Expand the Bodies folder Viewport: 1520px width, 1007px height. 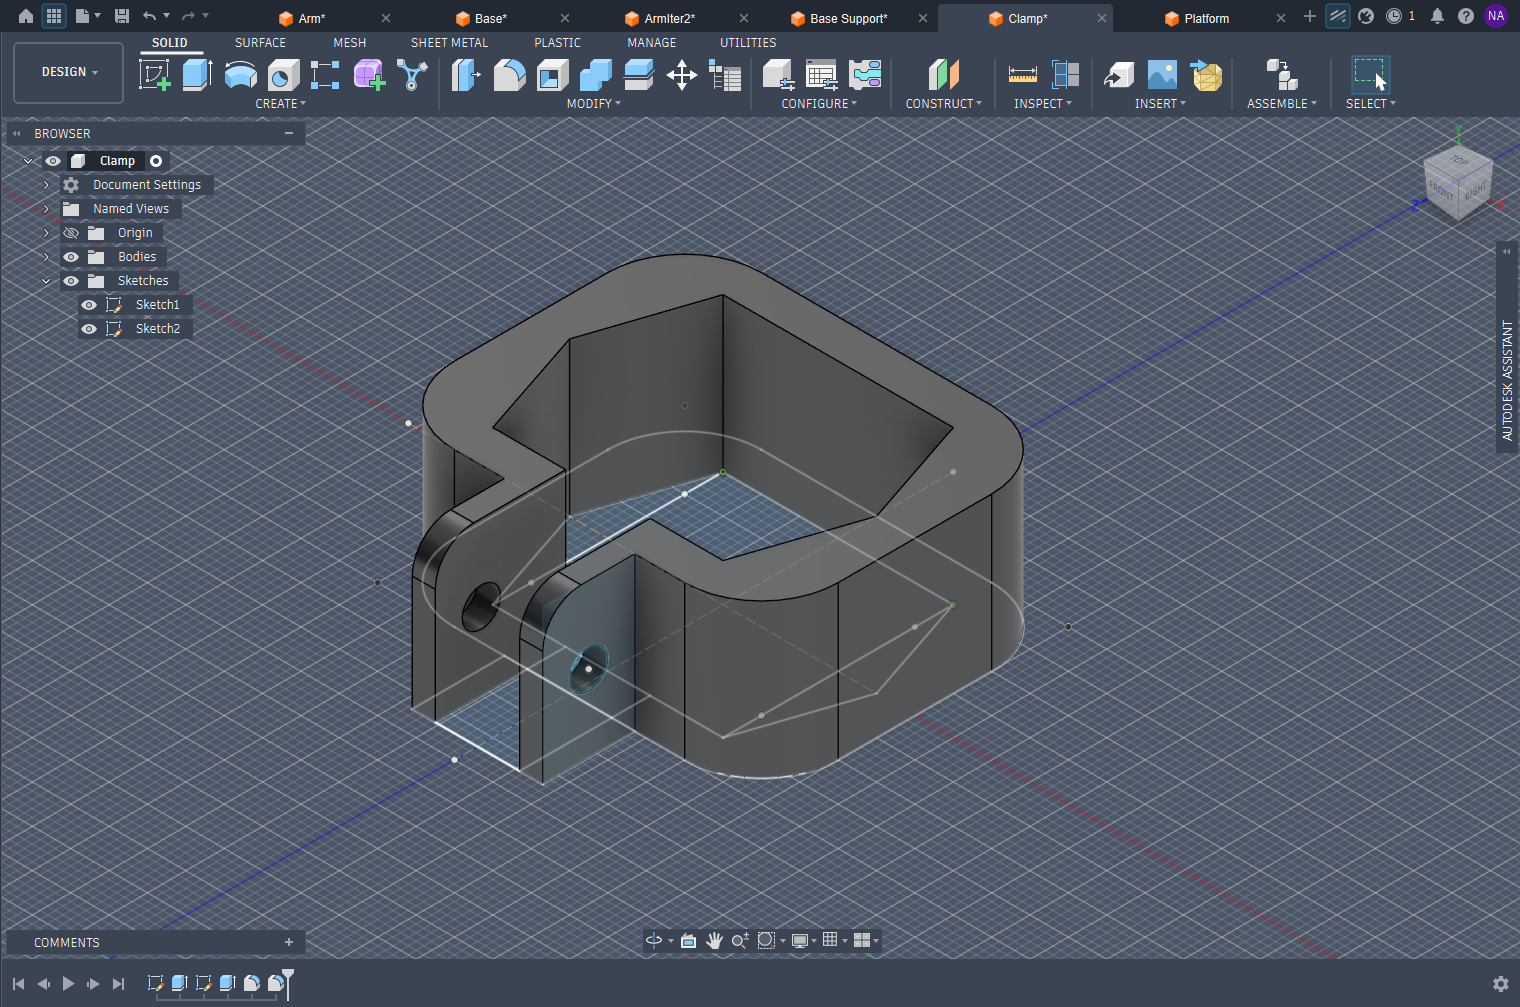pyautogui.click(x=46, y=257)
